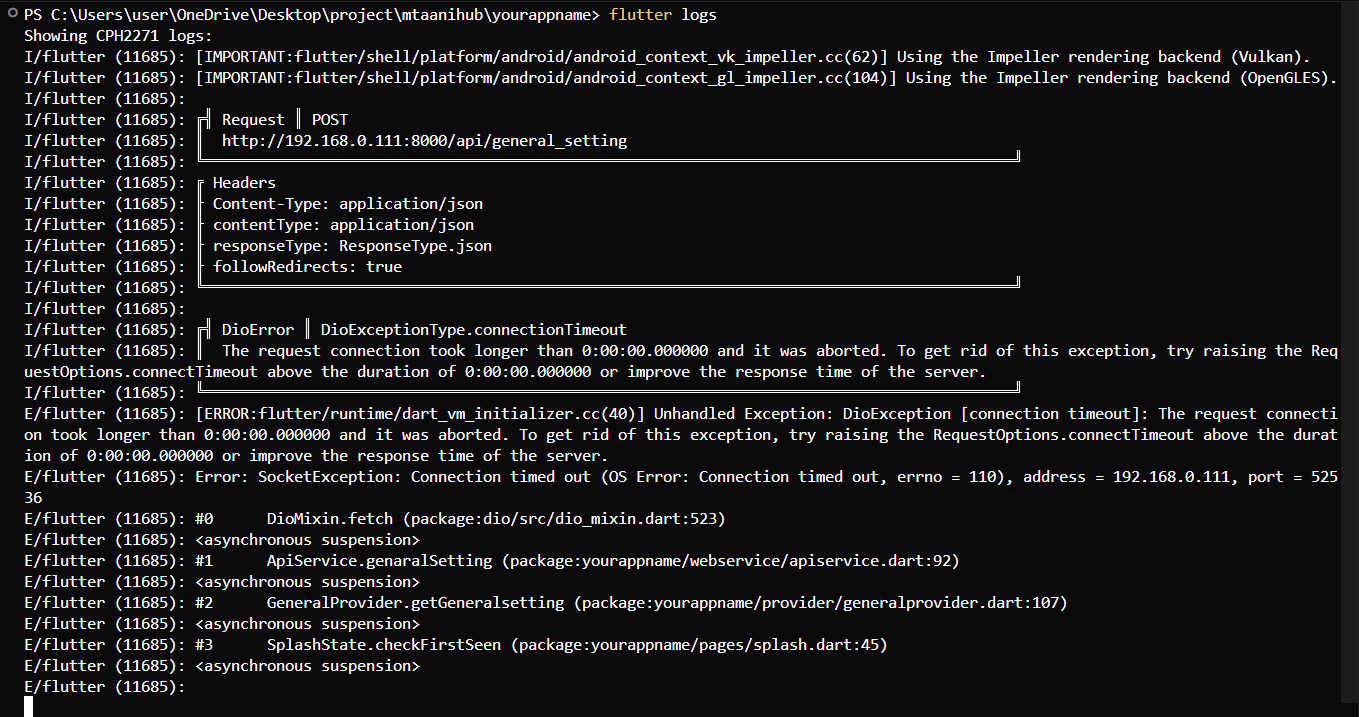Click the "followRedirects: true" header line

pyautogui.click(x=307, y=267)
